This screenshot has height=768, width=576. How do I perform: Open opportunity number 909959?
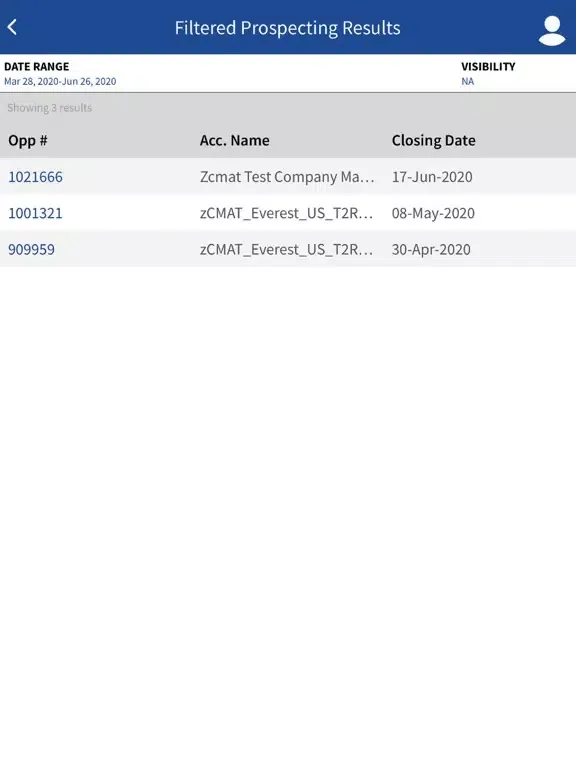pos(31,249)
